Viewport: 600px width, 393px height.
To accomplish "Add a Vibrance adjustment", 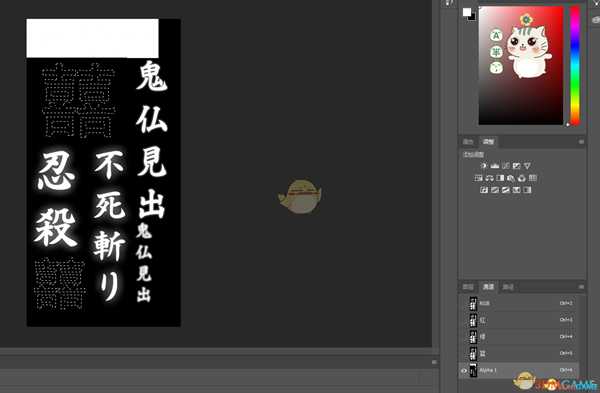I will 527,166.
